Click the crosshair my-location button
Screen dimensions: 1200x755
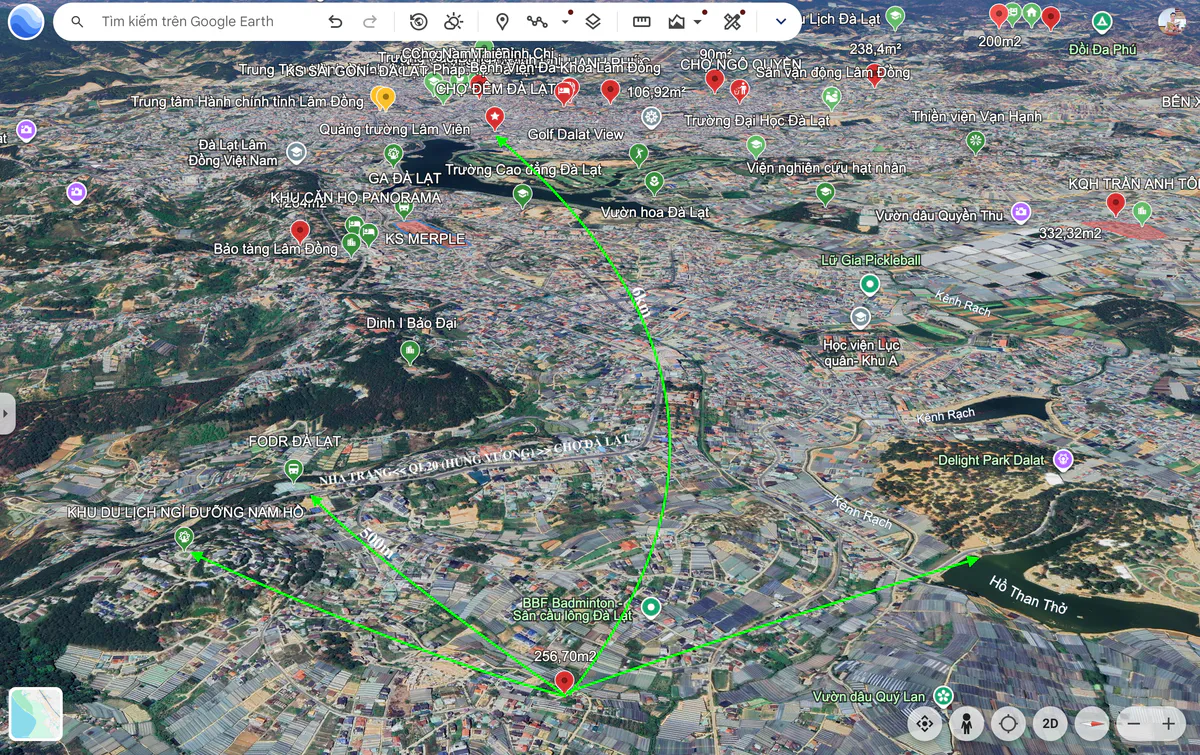[1008, 723]
